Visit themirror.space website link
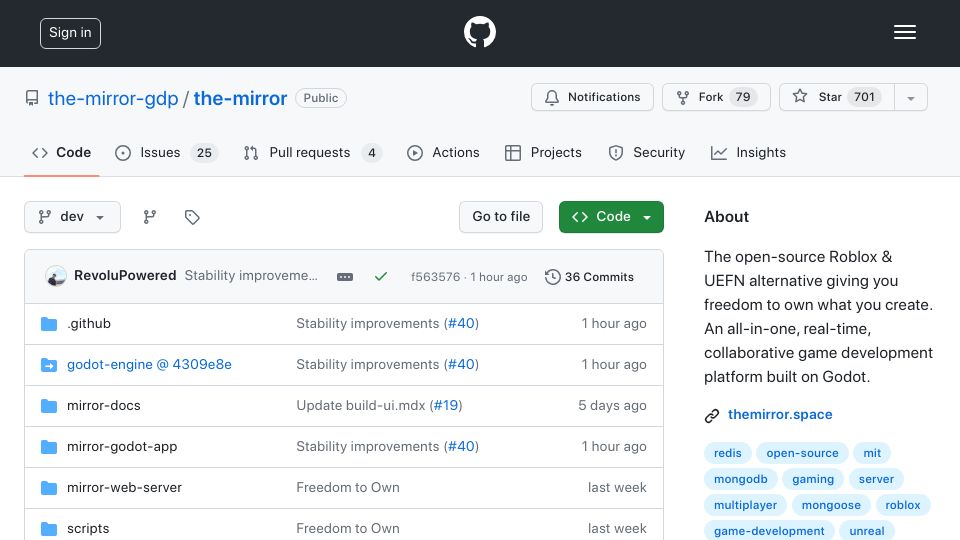960x540 pixels. click(780, 414)
